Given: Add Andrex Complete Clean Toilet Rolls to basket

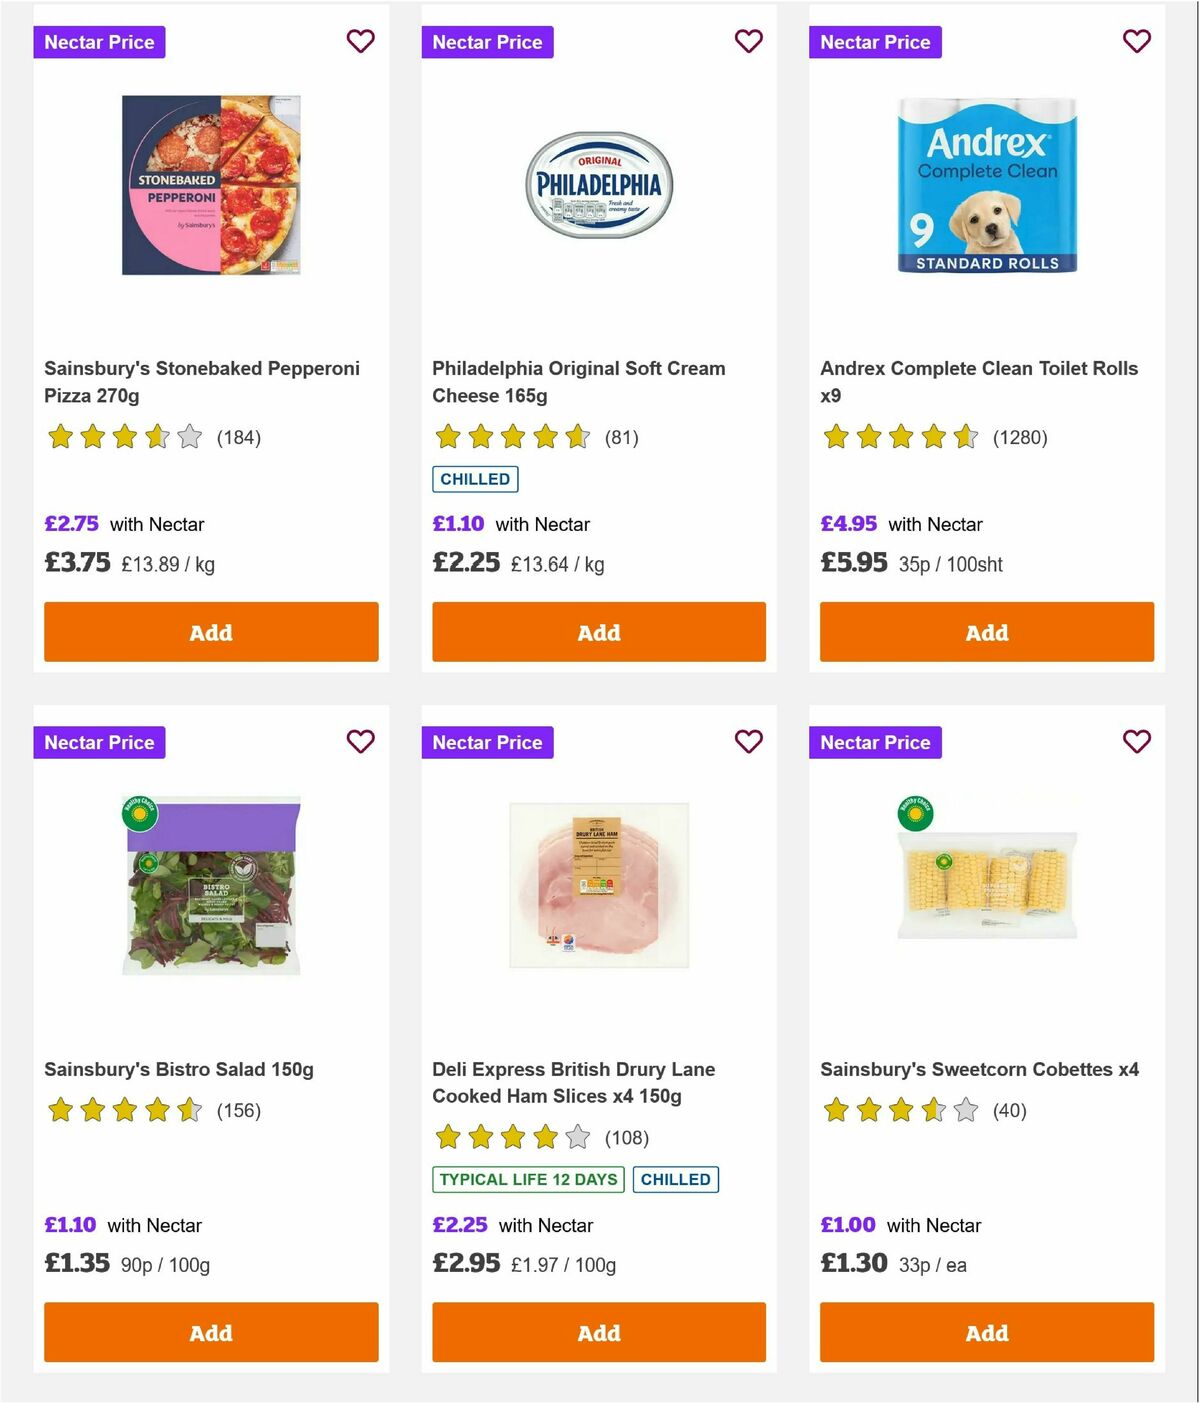Looking at the screenshot, I should [987, 632].
